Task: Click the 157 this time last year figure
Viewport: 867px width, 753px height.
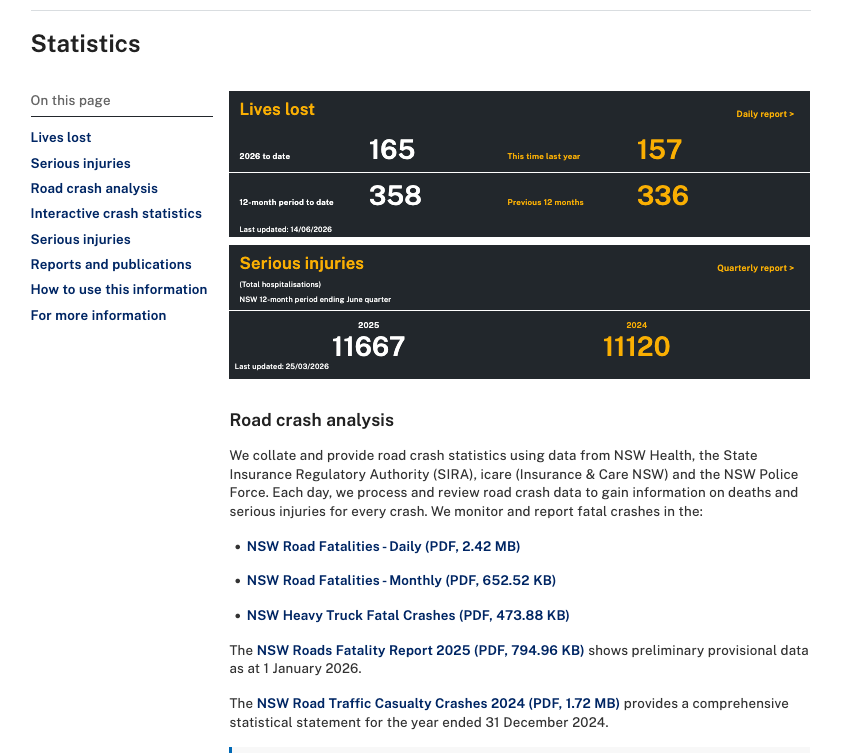Action: 659,149
